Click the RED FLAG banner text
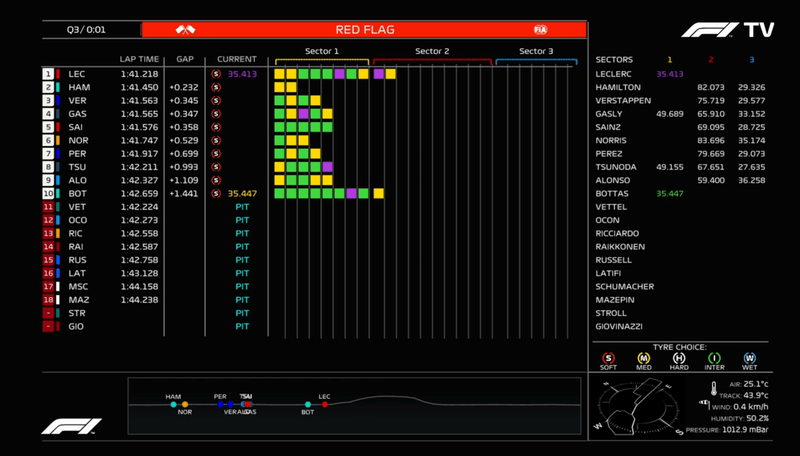This screenshot has width=800, height=456. point(365,30)
